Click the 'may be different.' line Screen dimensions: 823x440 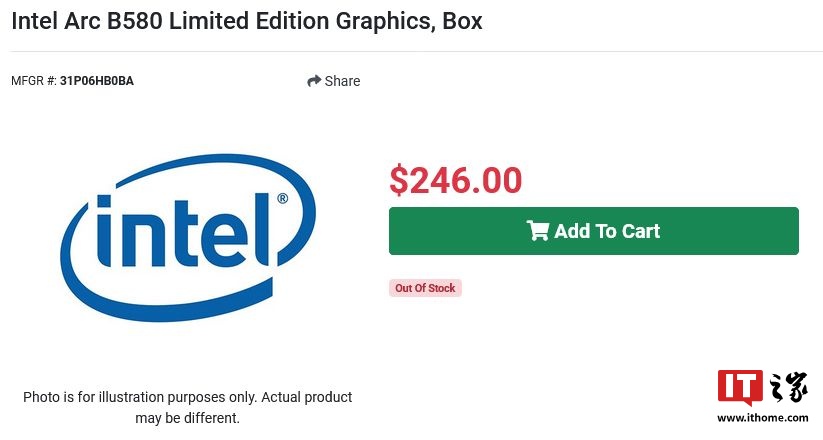coord(187,418)
